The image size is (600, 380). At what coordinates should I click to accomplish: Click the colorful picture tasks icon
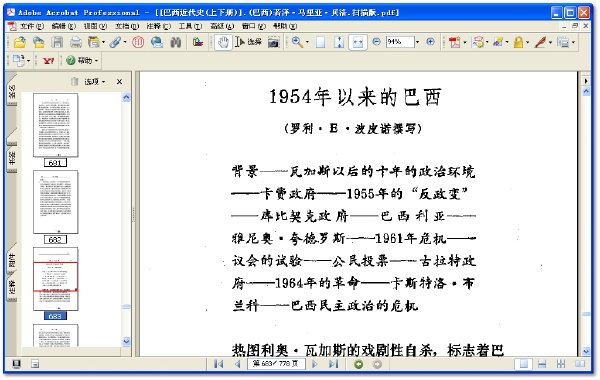(198, 42)
